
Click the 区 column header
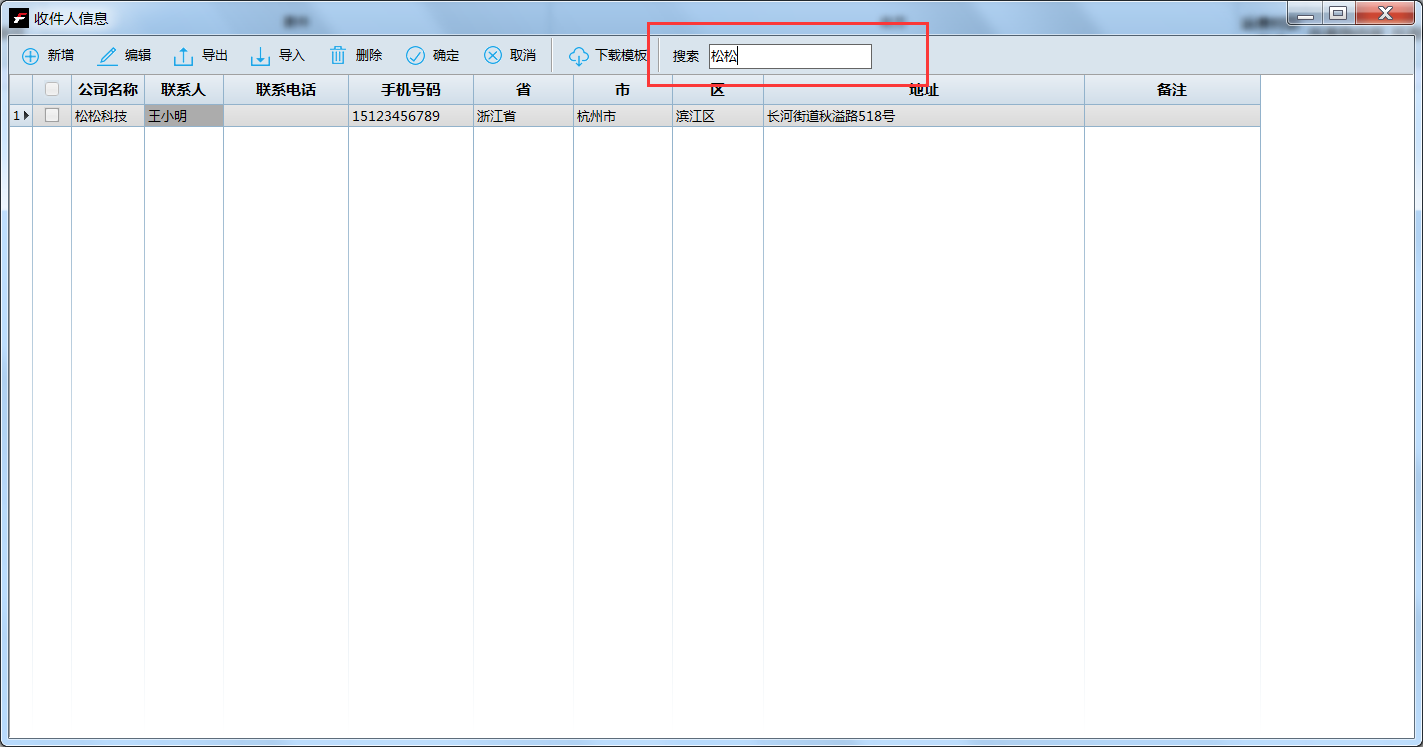(718, 89)
